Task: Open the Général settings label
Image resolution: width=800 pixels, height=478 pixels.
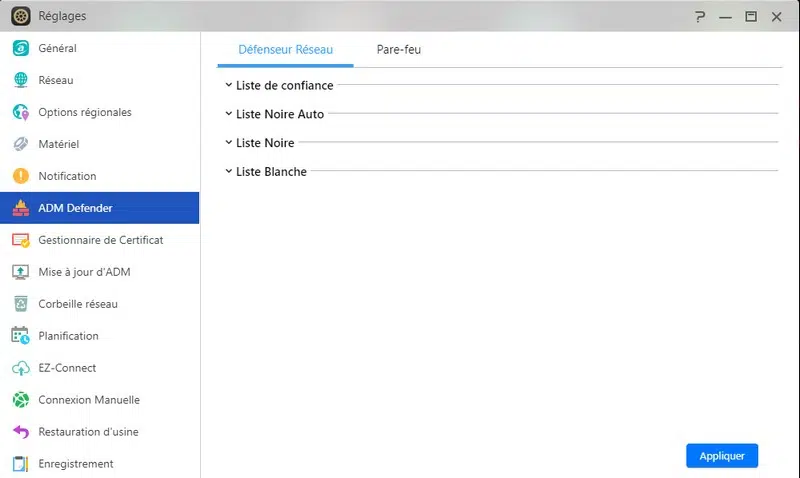Action: coord(58,48)
